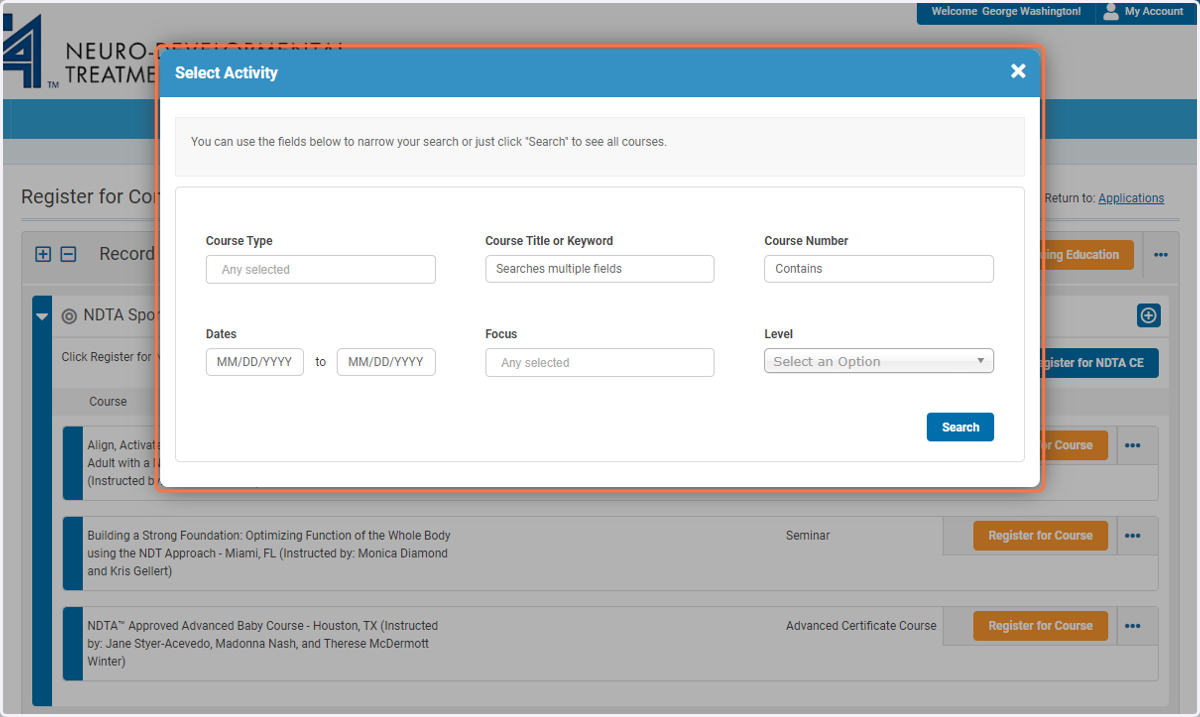The width and height of the screenshot is (1200, 717).
Task: Click the 'NDTA Approved Advanced Baby Course' title
Action: pyautogui.click(x=263, y=643)
